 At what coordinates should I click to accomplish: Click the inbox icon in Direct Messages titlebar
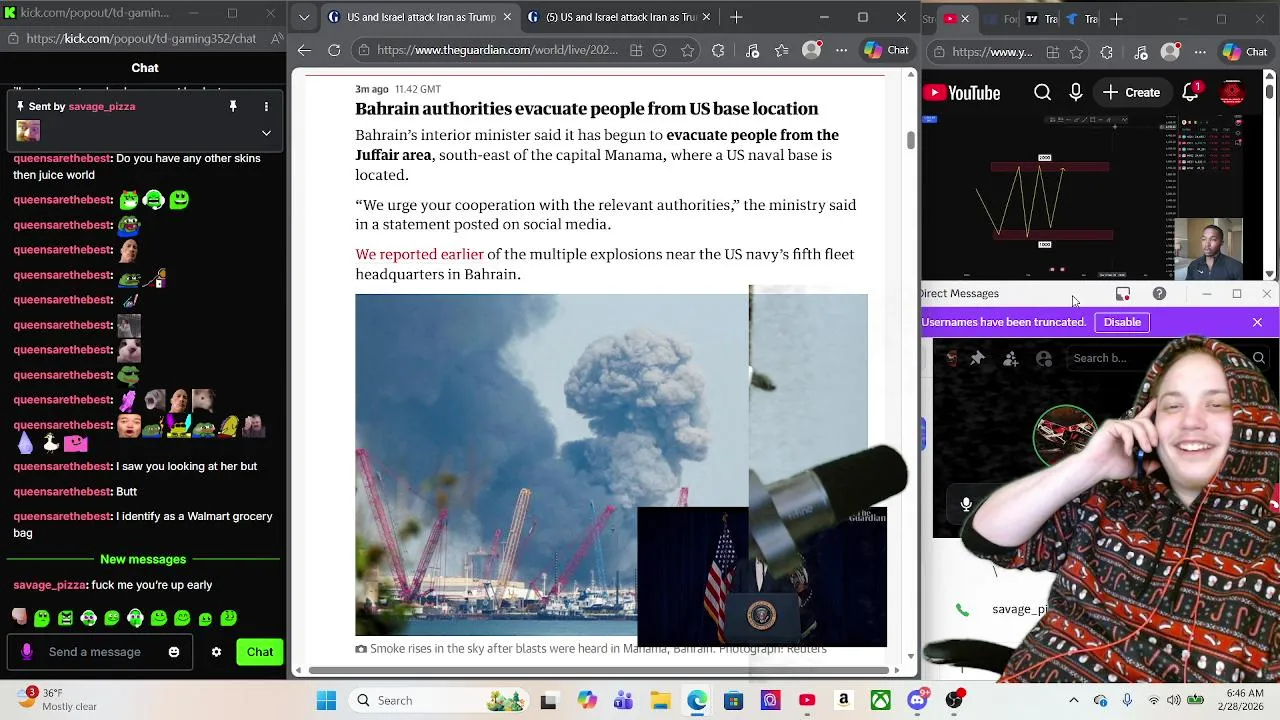click(1123, 294)
